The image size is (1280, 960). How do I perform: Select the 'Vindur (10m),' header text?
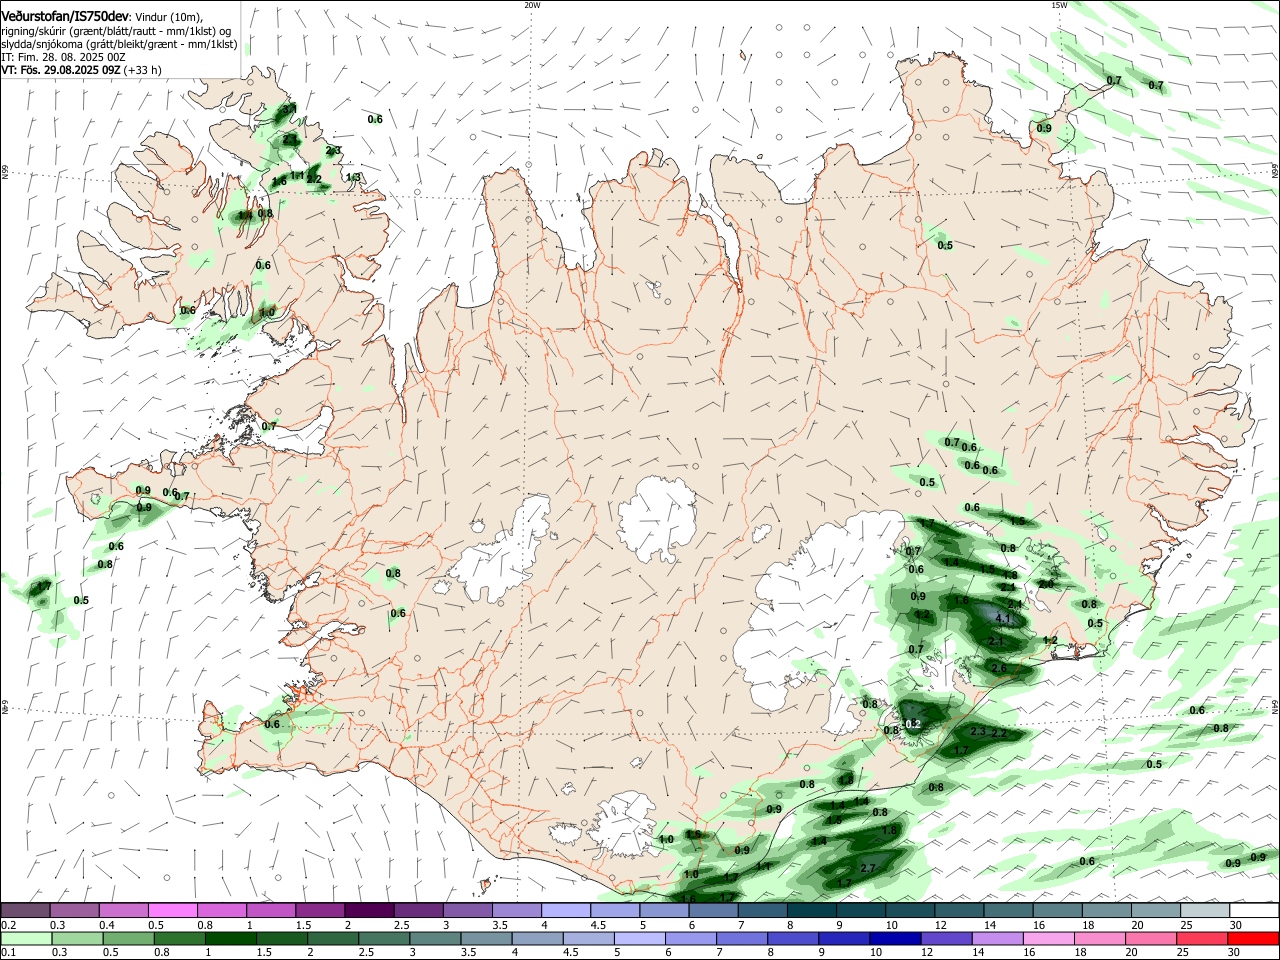click(169, 17)
